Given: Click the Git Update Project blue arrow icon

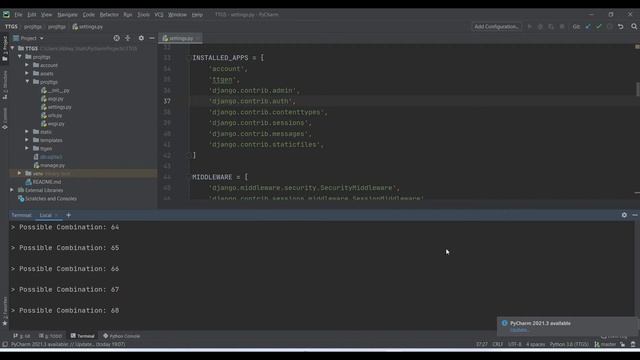Looking at the screenshot, I should pos(588,27).
